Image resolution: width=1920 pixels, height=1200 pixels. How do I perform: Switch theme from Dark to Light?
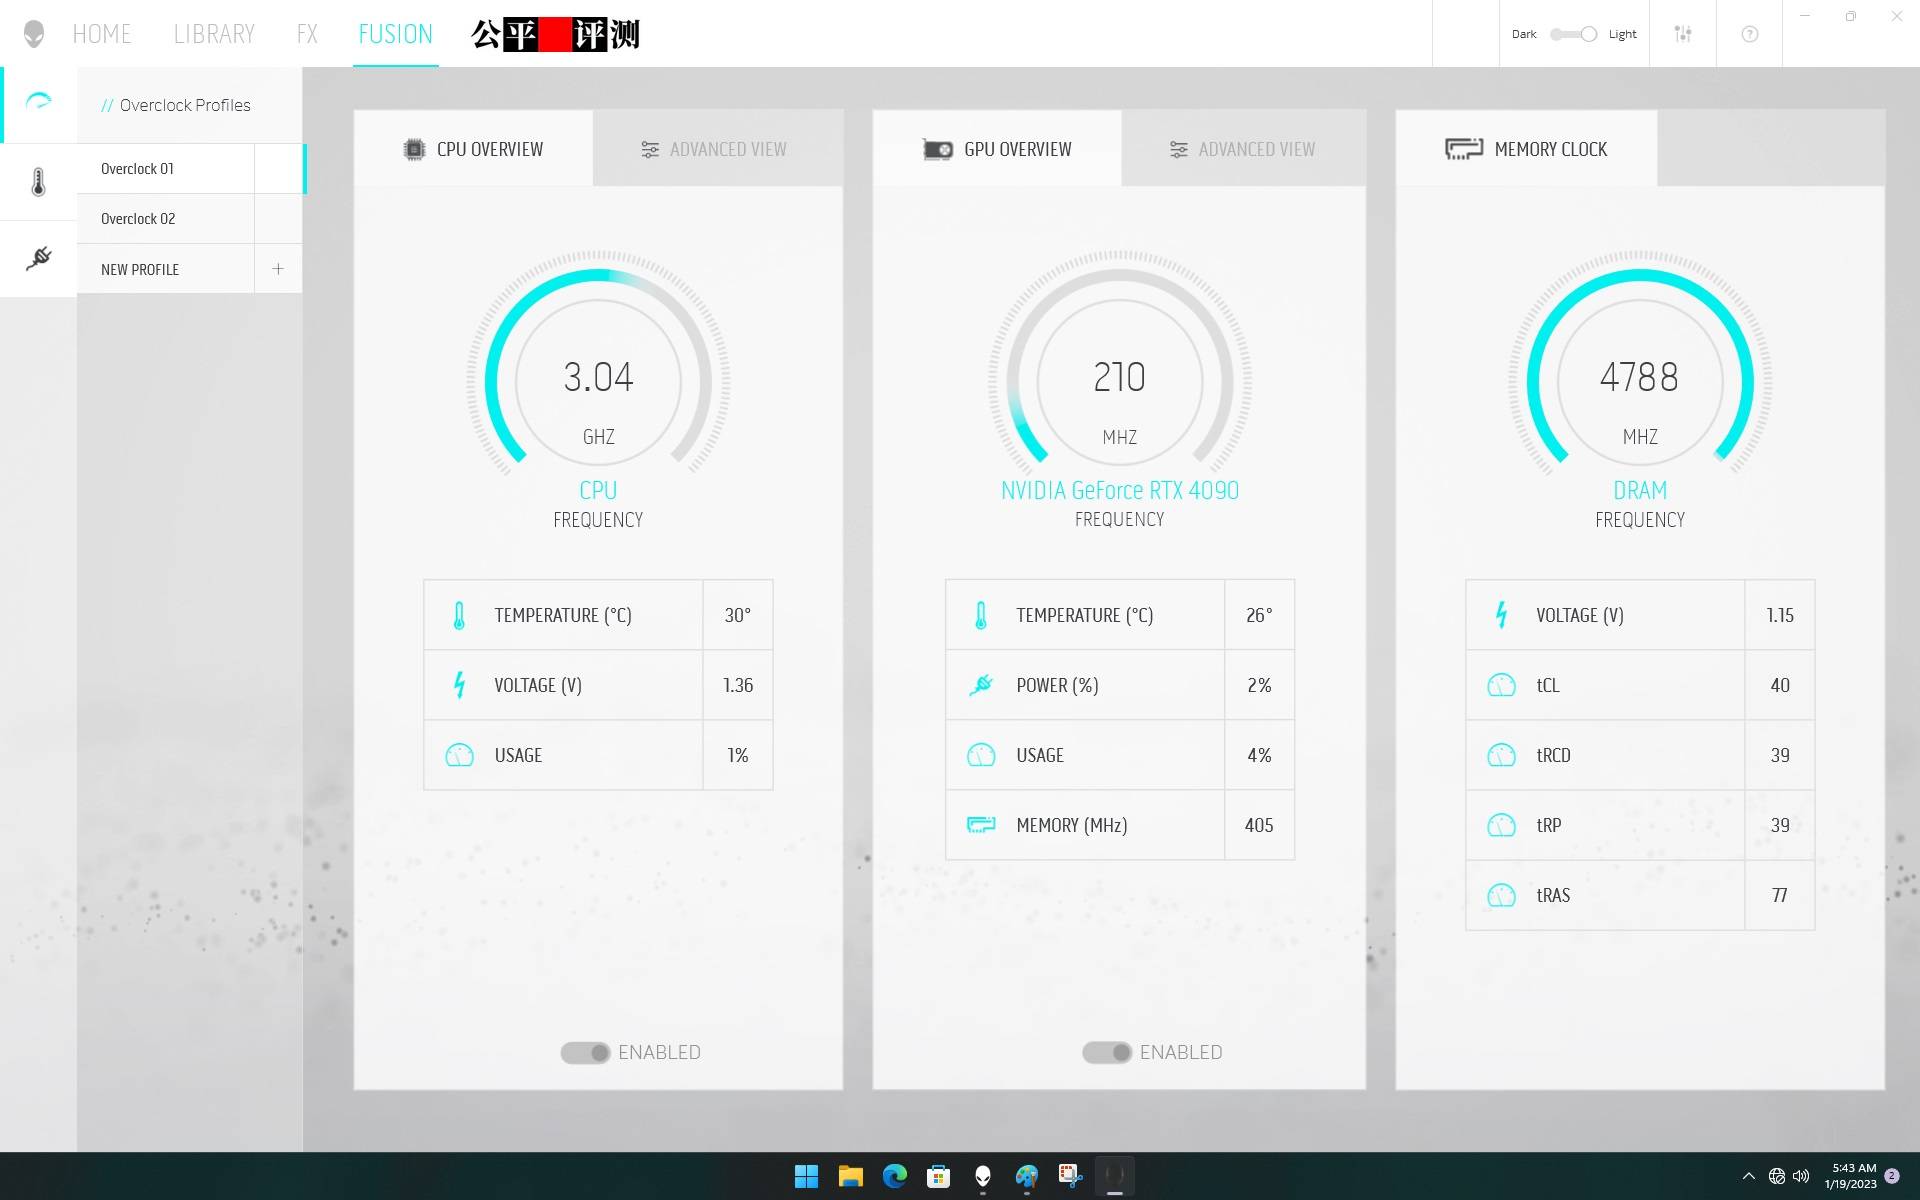pyautogui.click(x=1572, y=33)
